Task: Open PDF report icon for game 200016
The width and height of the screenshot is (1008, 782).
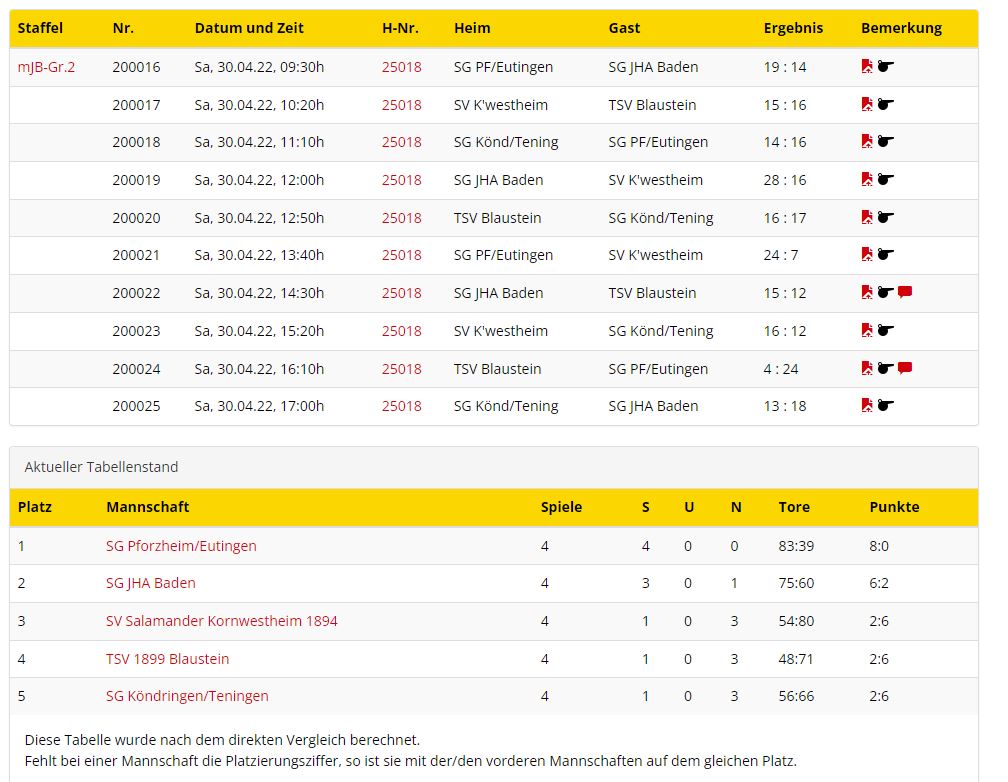Action: pyautogui.click(x=867, y=66)
